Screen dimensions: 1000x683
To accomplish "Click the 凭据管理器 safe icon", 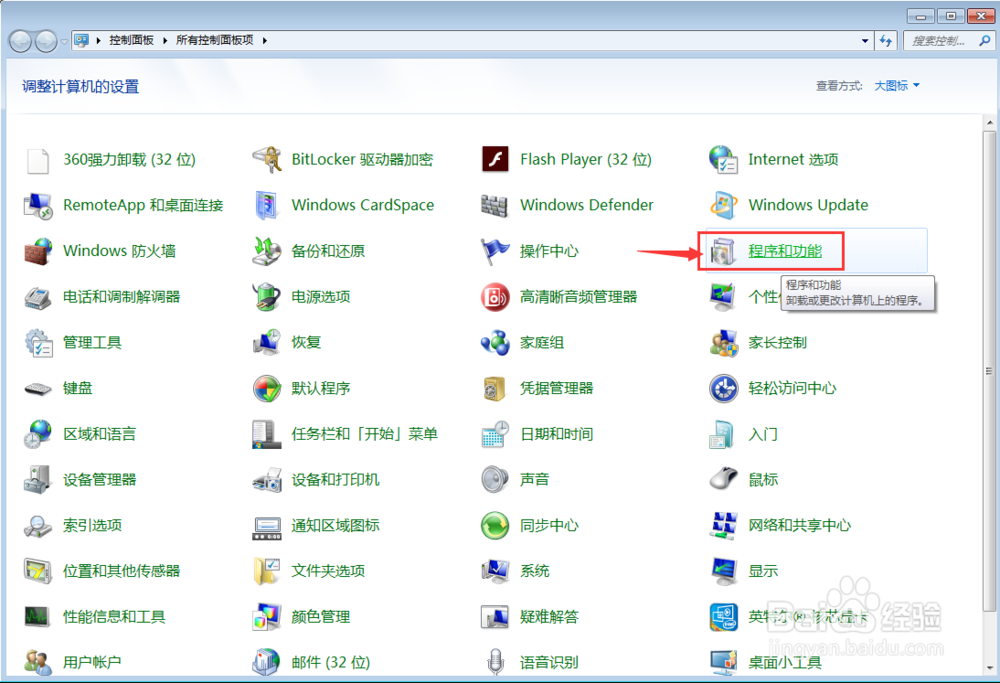I will point(495,388).
